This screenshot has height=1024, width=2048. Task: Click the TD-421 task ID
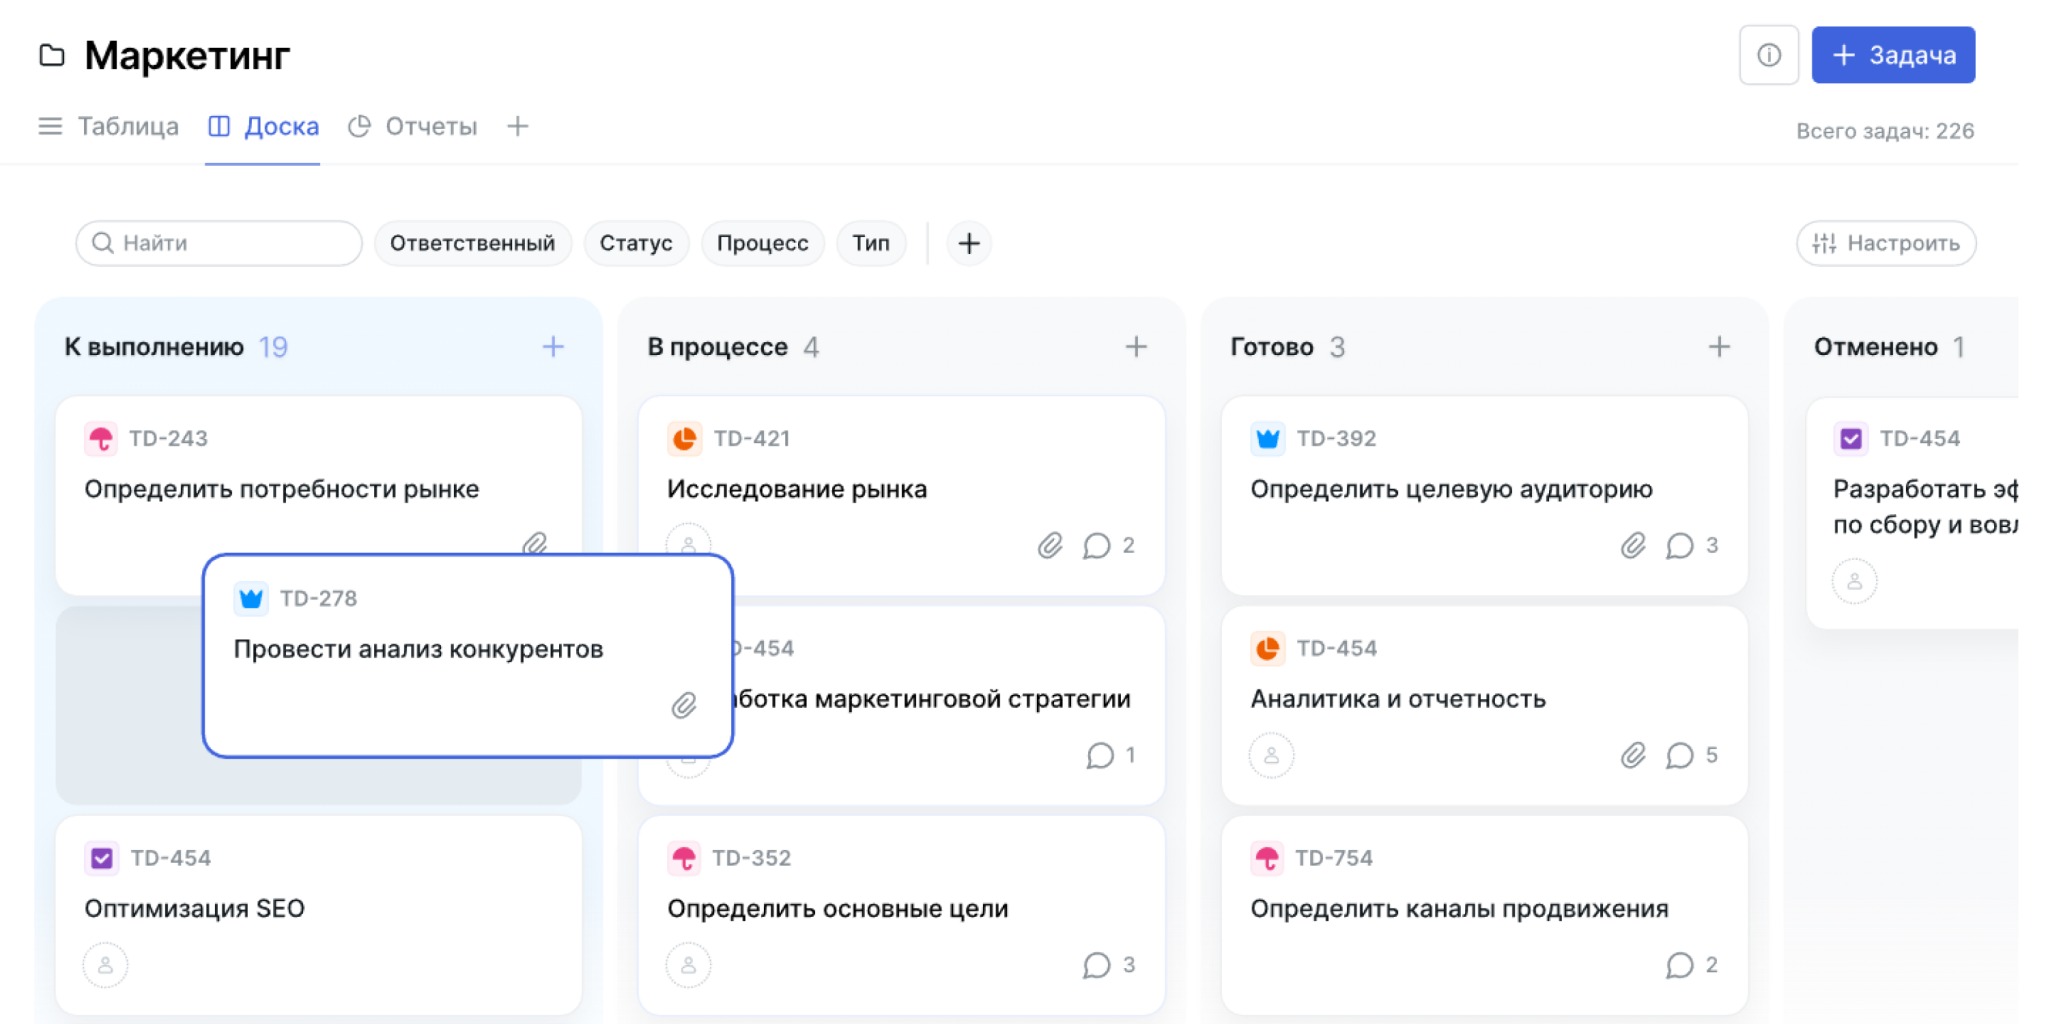click(x=752, y=438)
